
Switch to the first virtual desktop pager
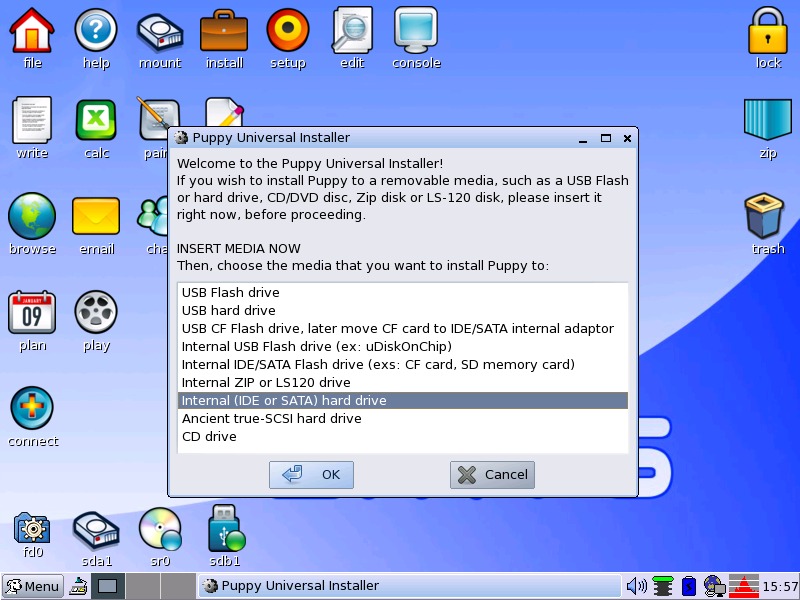108,586
